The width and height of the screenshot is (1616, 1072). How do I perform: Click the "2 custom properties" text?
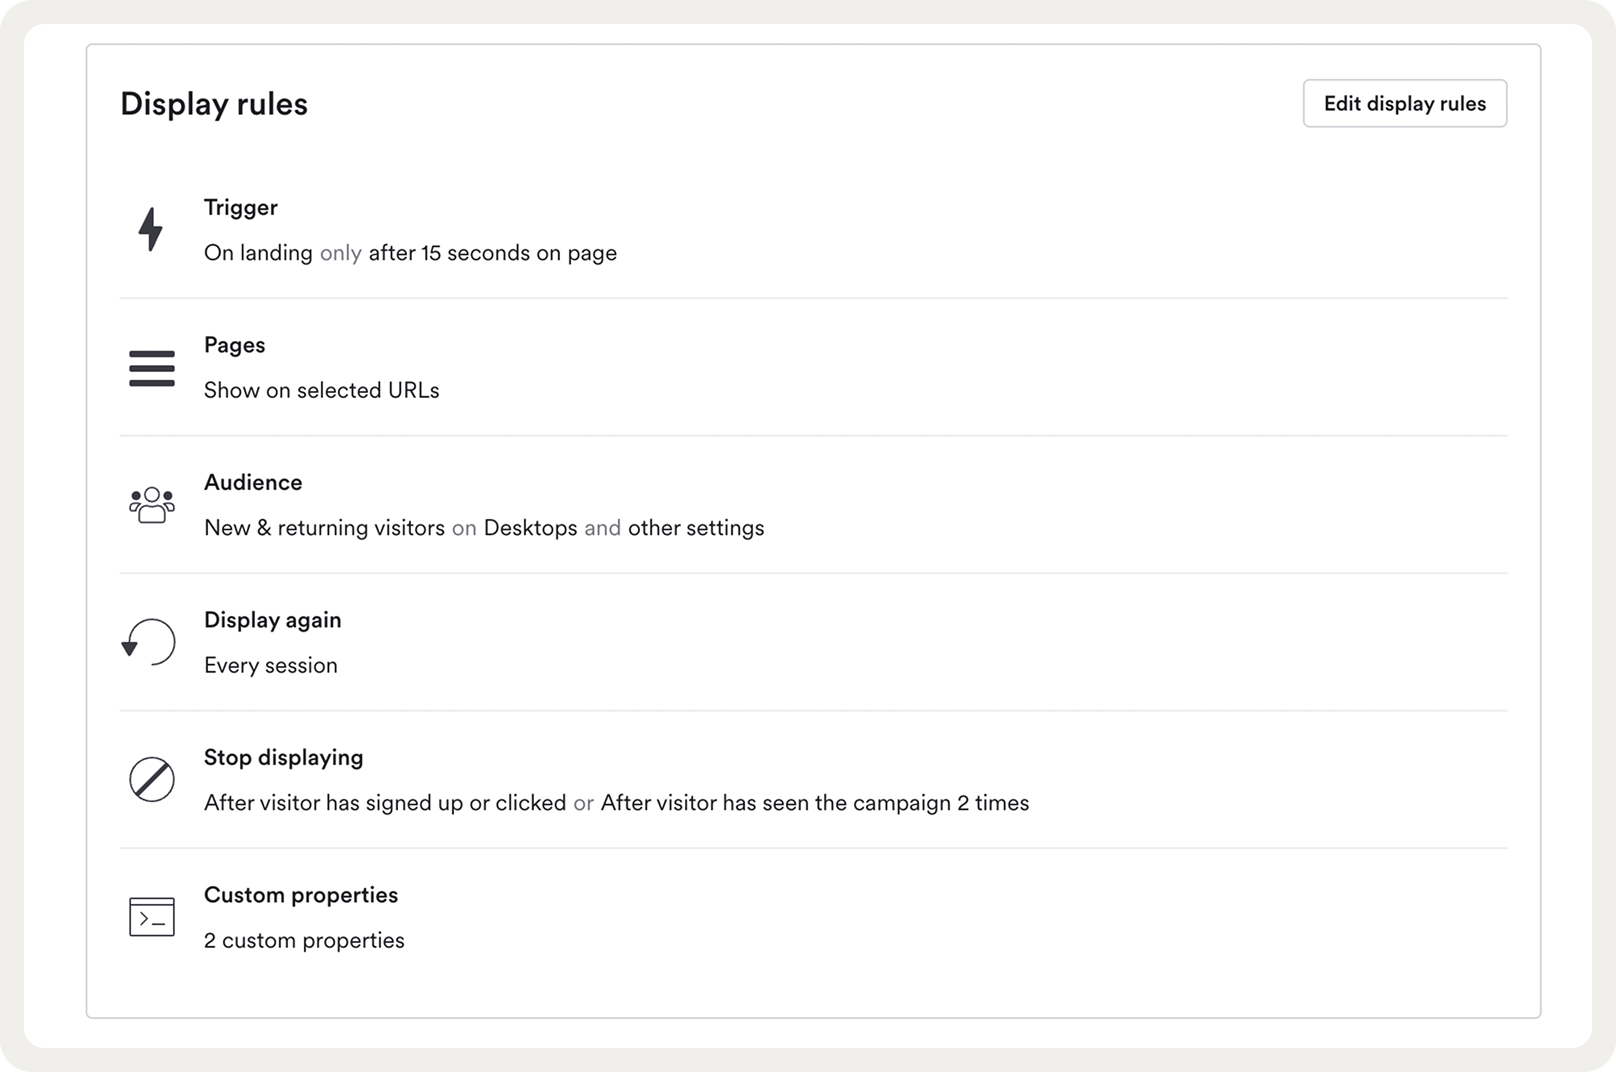[x=304, y=941]
